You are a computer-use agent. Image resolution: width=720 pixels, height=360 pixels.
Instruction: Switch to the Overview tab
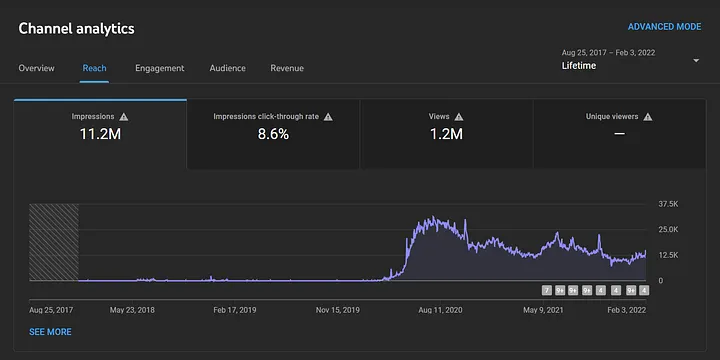point(36,68)
